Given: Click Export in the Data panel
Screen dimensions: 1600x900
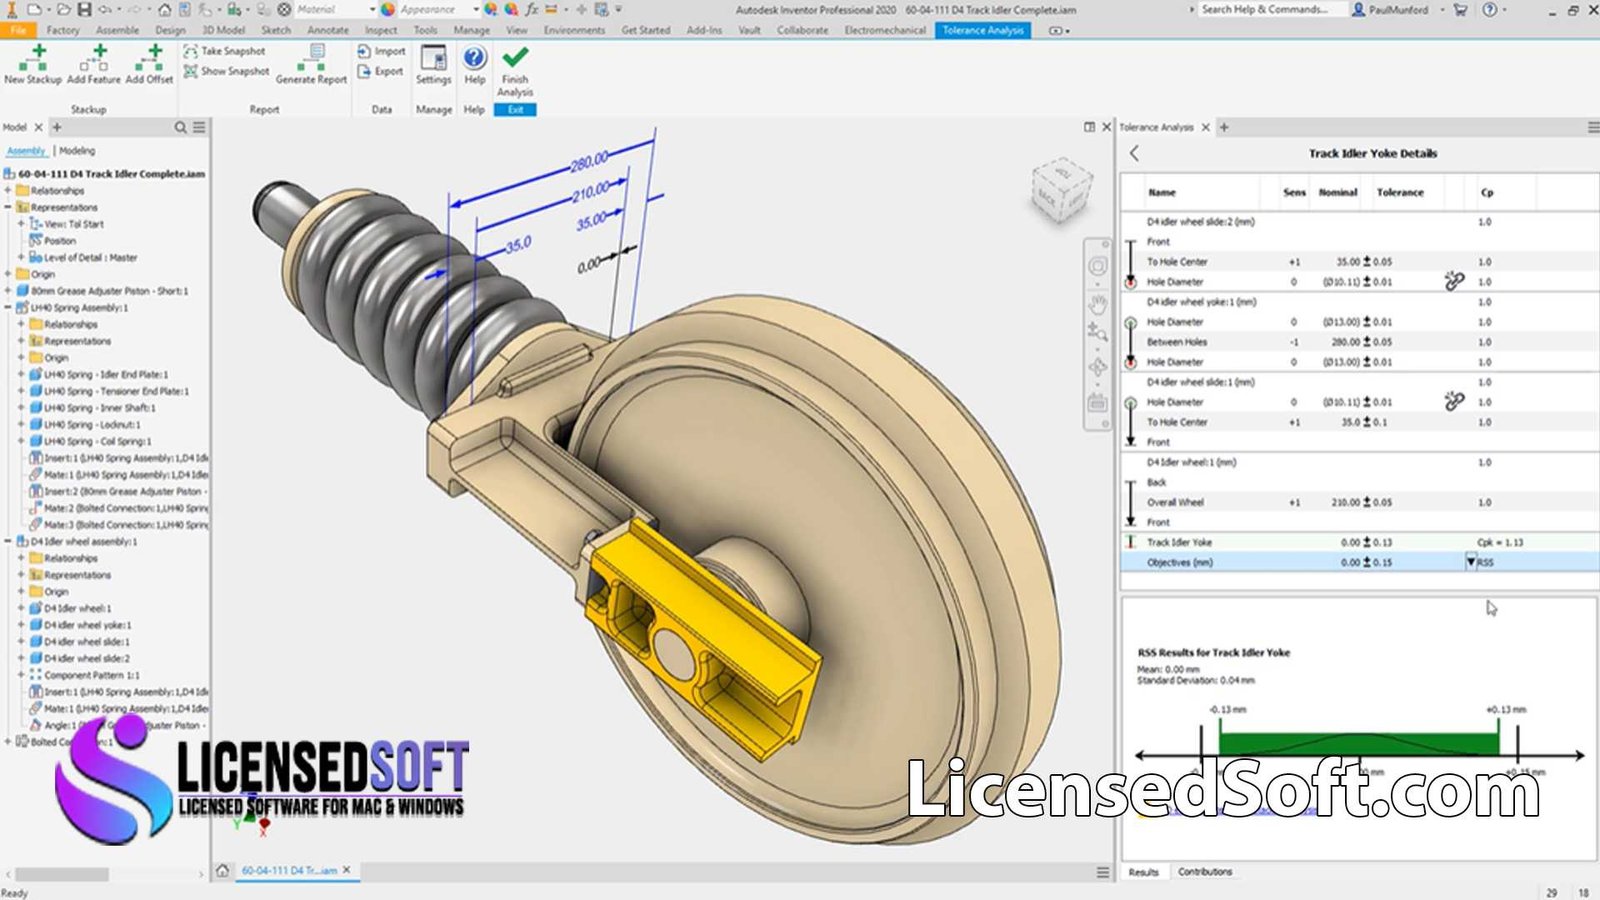Looking at the screenshot, I should click(x=381, y=71).
